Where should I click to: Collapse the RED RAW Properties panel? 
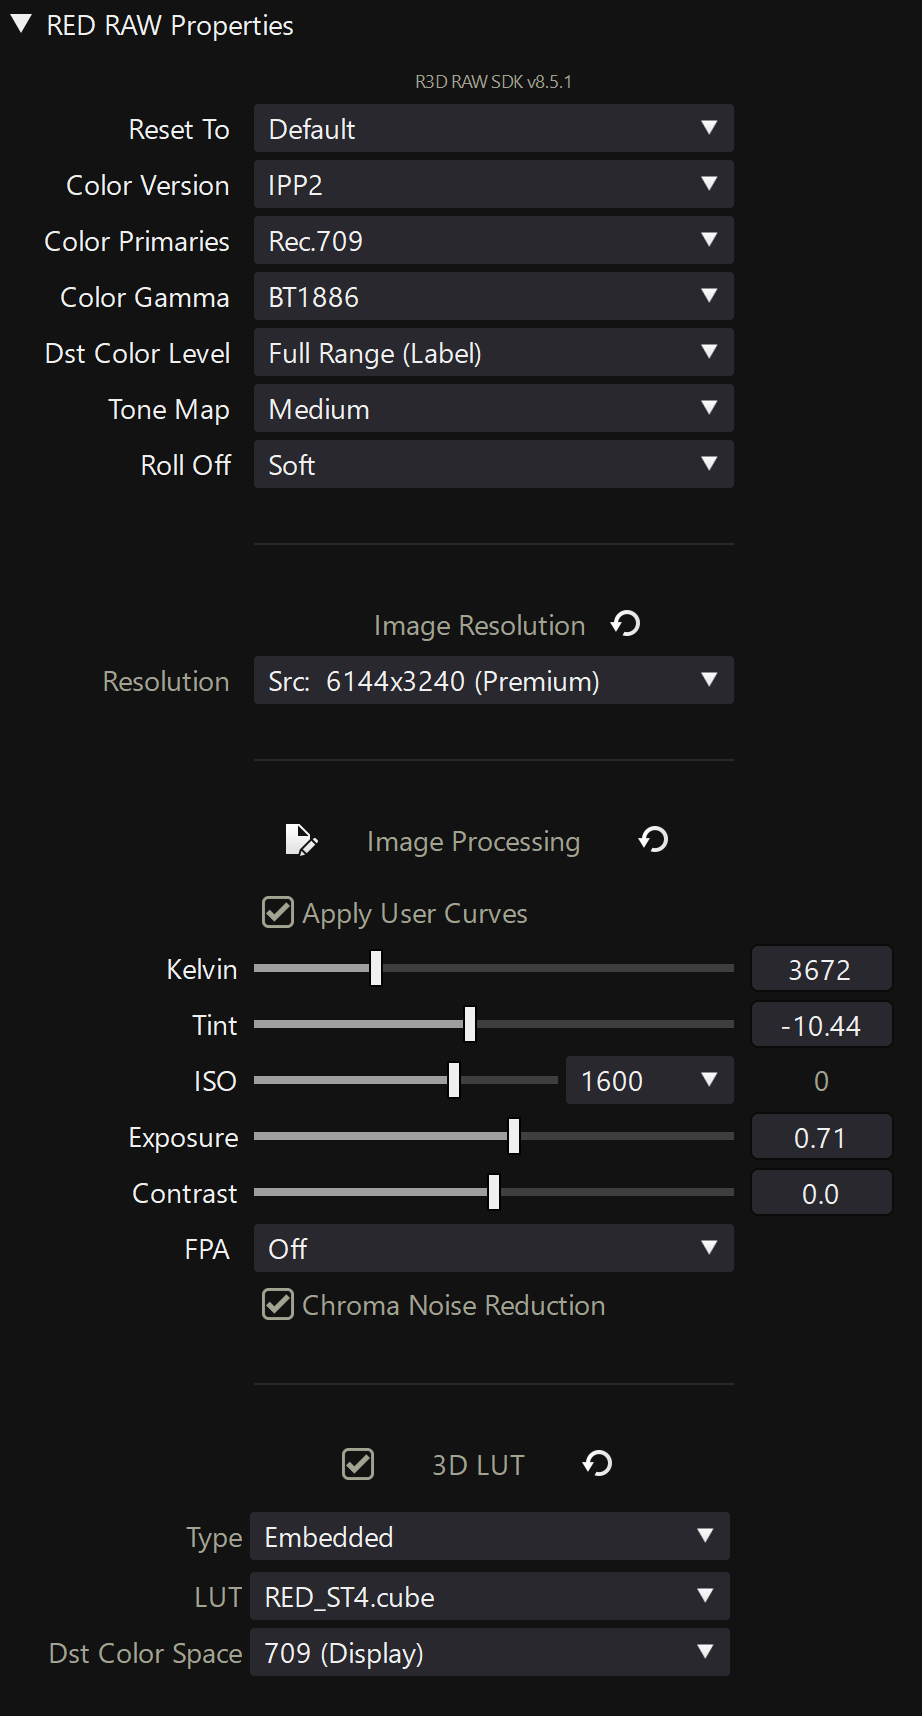21,25
